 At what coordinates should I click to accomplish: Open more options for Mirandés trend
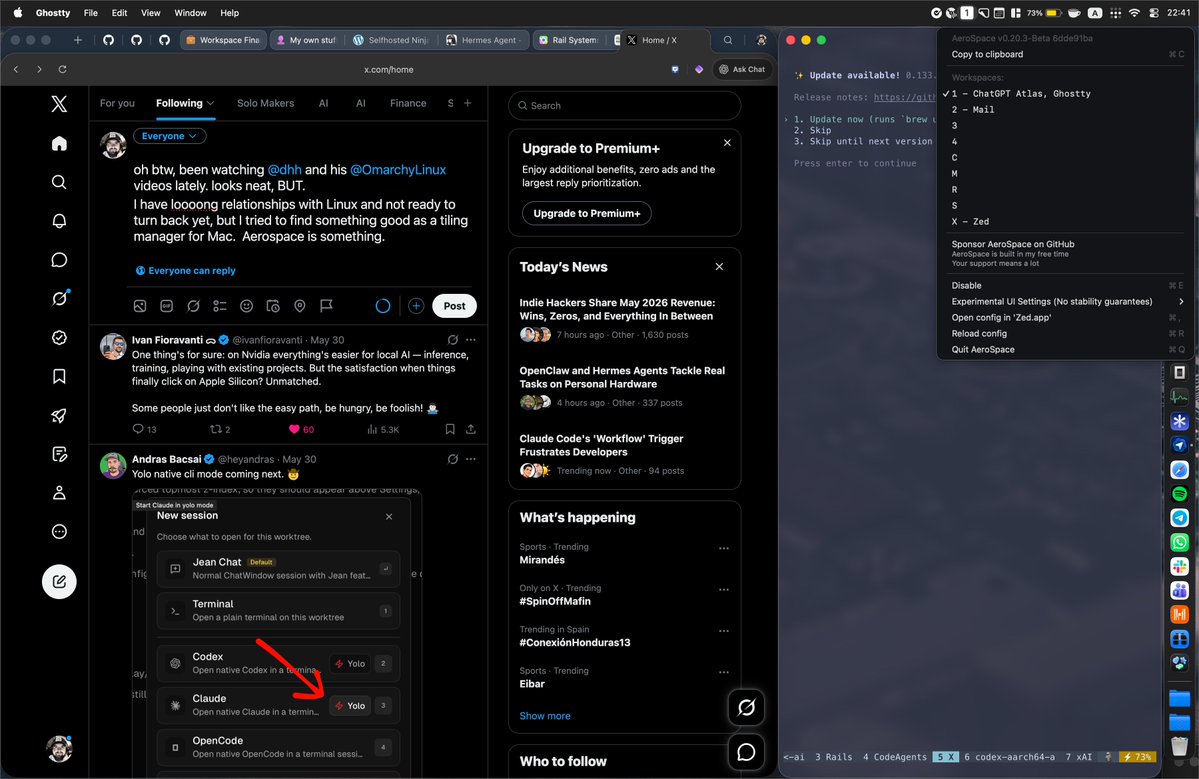tap(723, 548)
